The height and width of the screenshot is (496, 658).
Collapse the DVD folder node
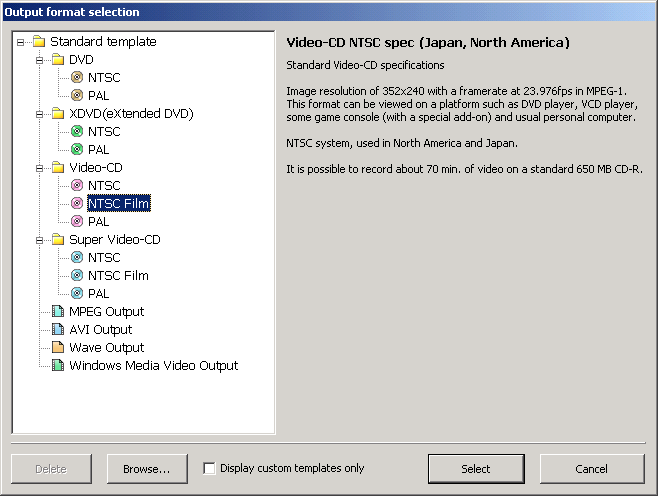coord(40,60)
